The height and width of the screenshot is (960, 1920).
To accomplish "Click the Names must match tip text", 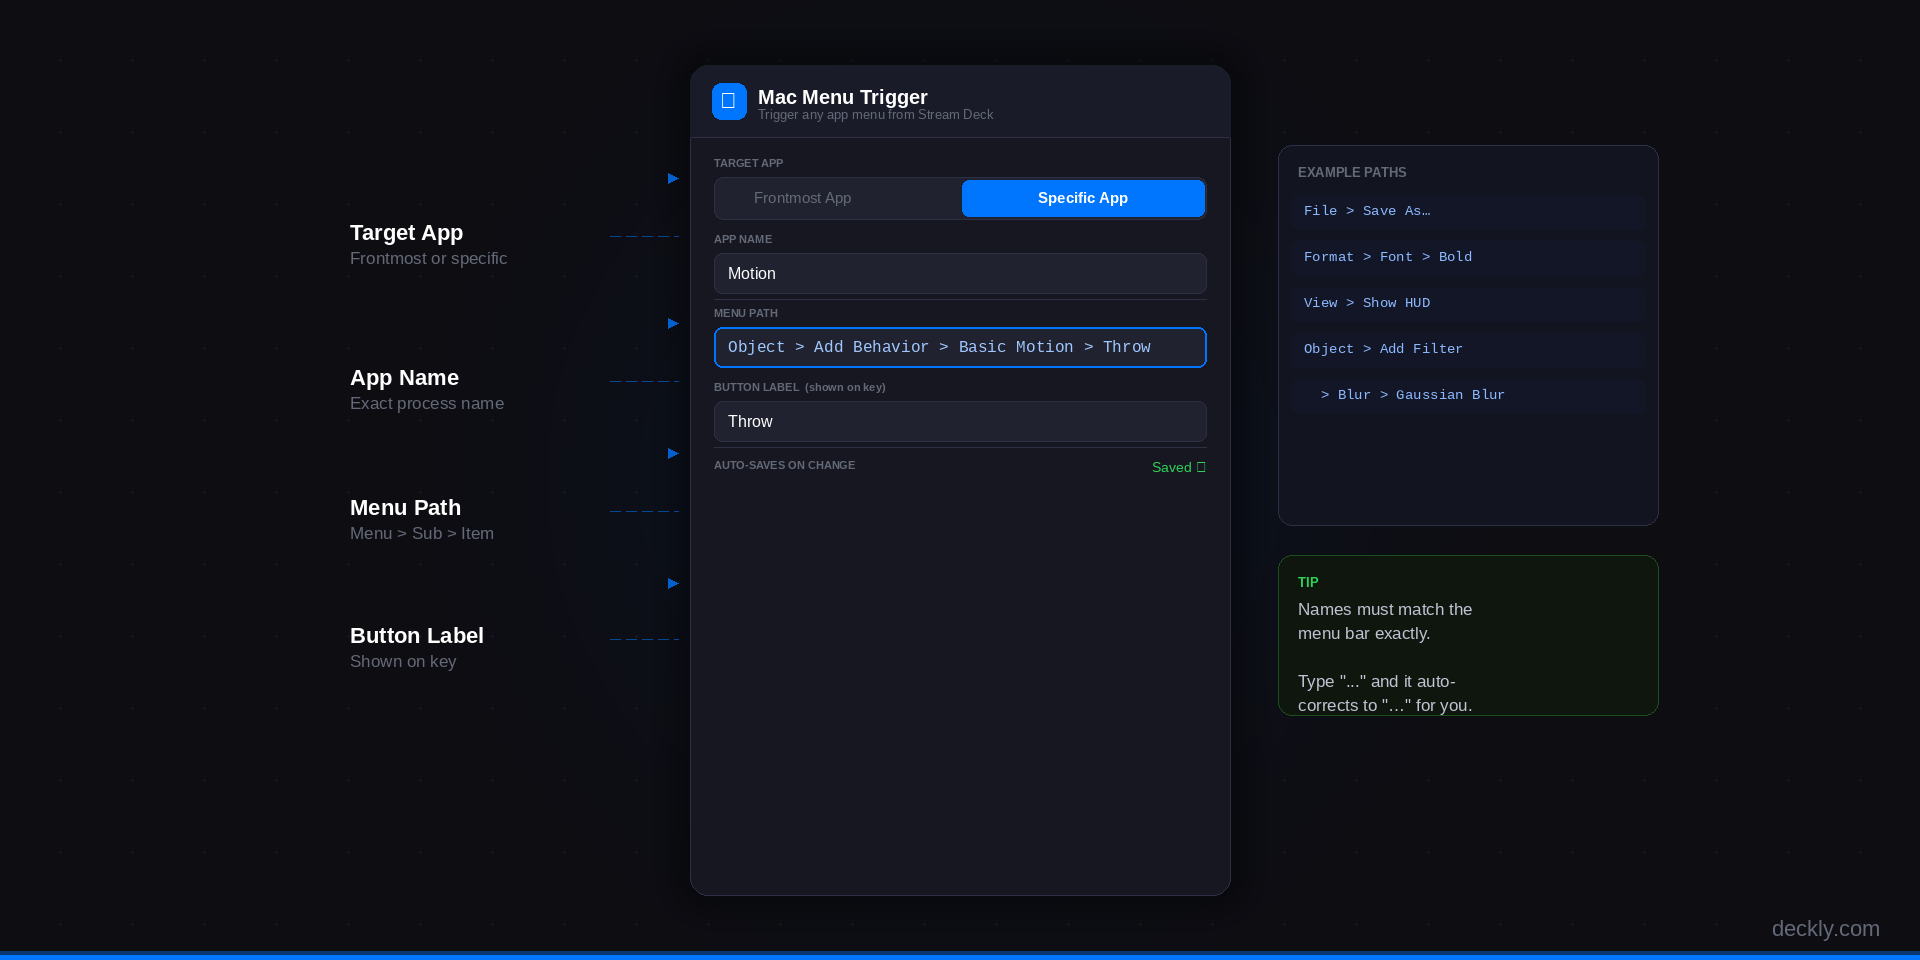I will [1385, 621].
